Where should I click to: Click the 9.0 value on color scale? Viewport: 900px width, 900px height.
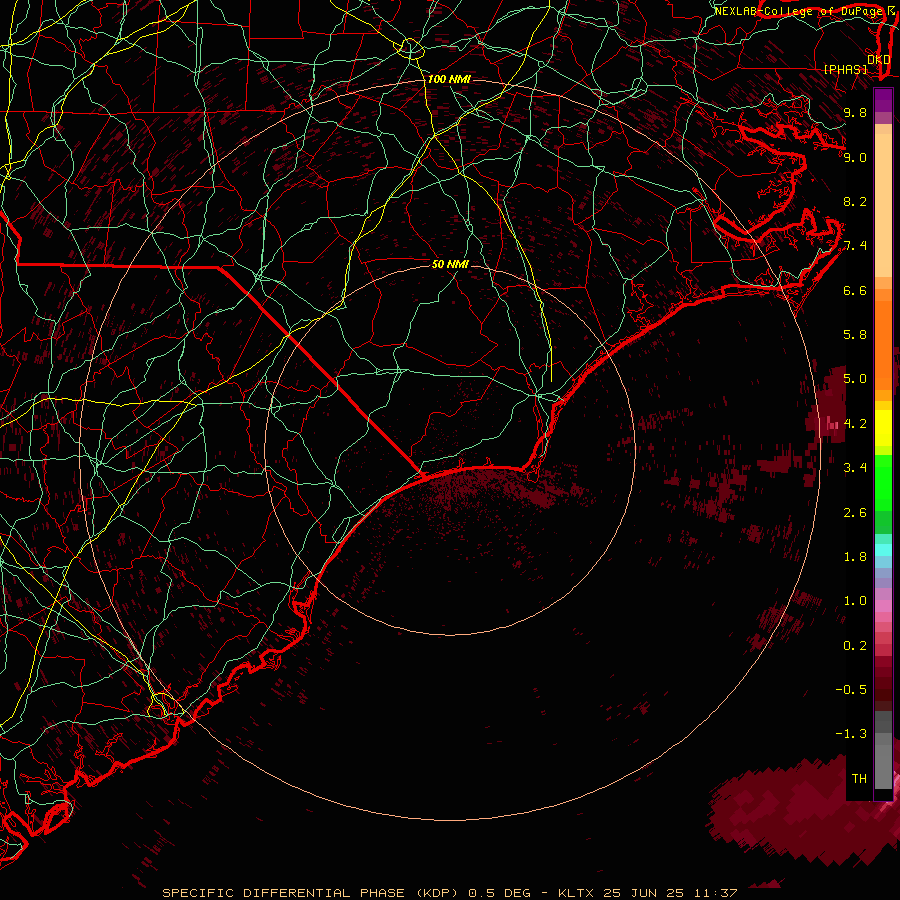point(855,157)
